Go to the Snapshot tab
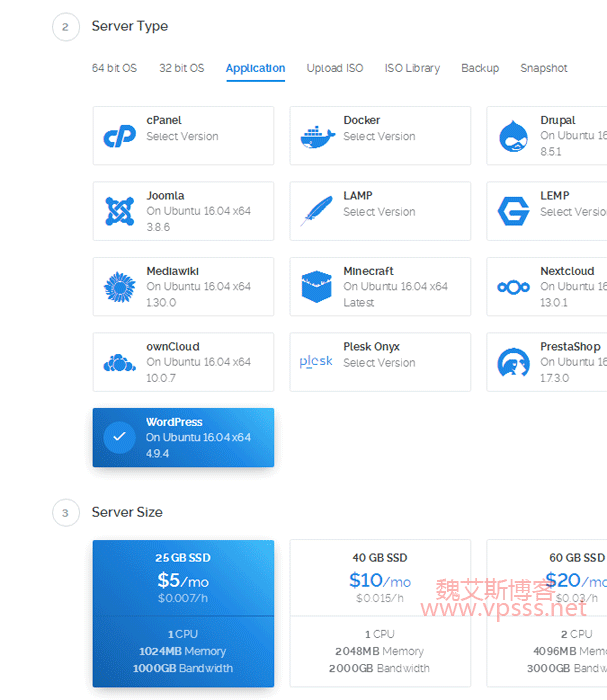Screen dimensions: 607x700 [x=543, y=68]
